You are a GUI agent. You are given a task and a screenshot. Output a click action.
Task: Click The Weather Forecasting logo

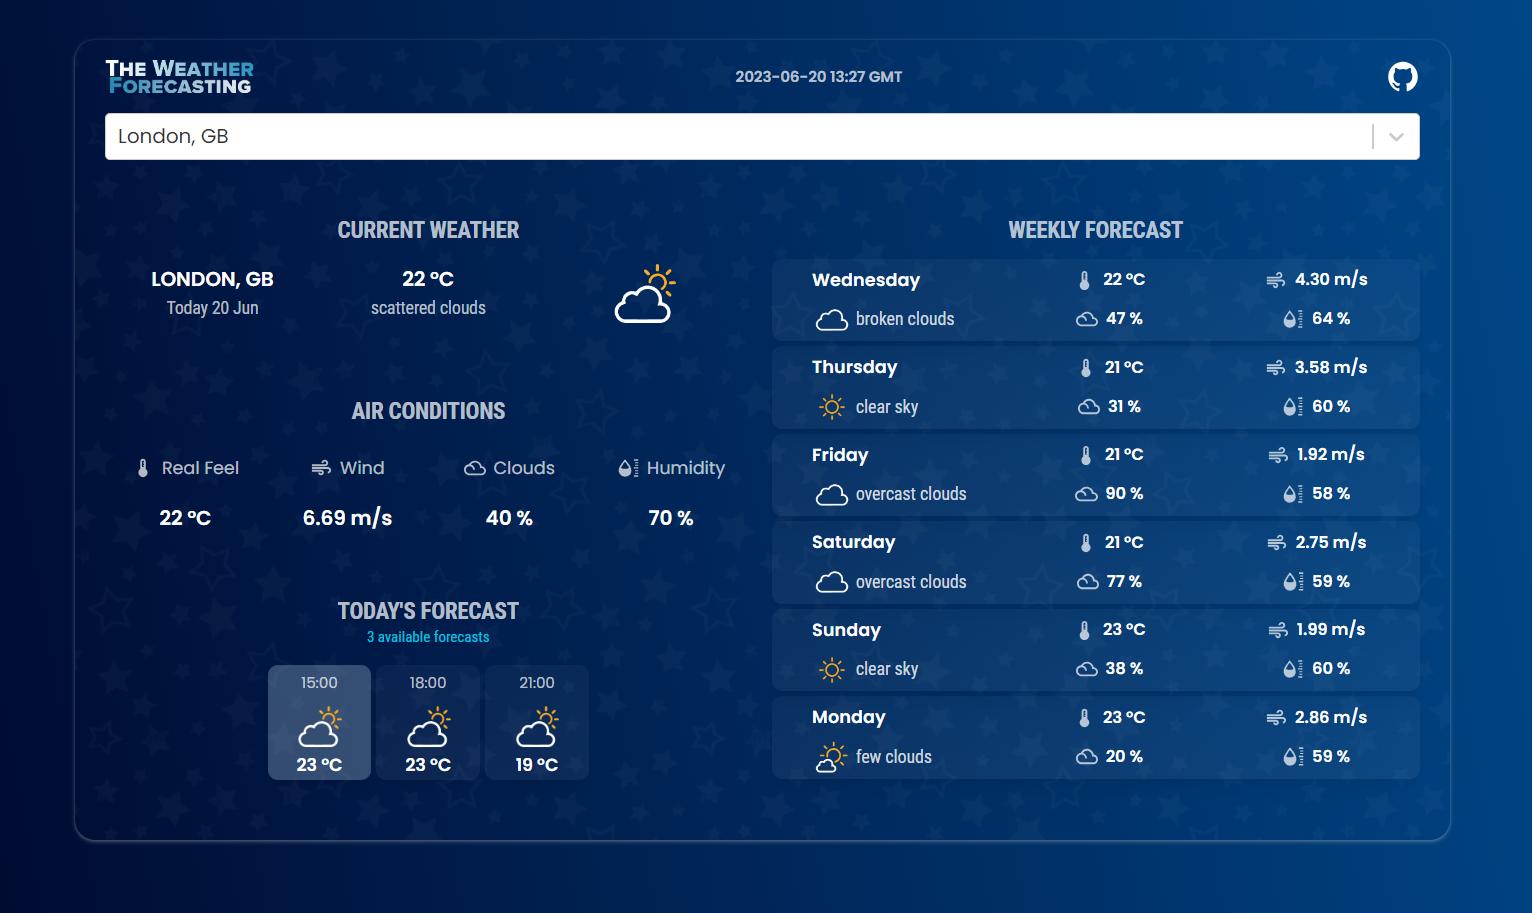180,76
